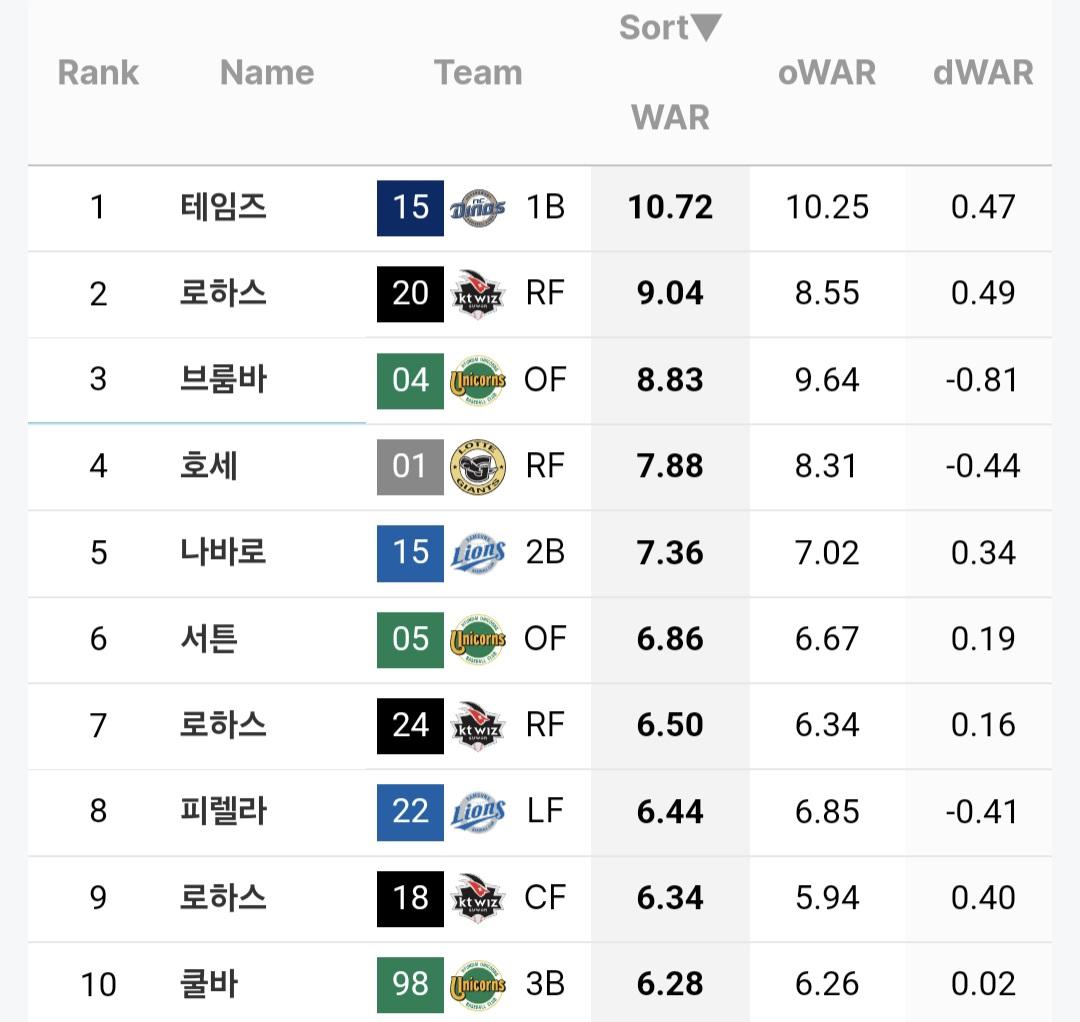Click the green 98 season badge for 쿨바

click(x=410, y=984)
